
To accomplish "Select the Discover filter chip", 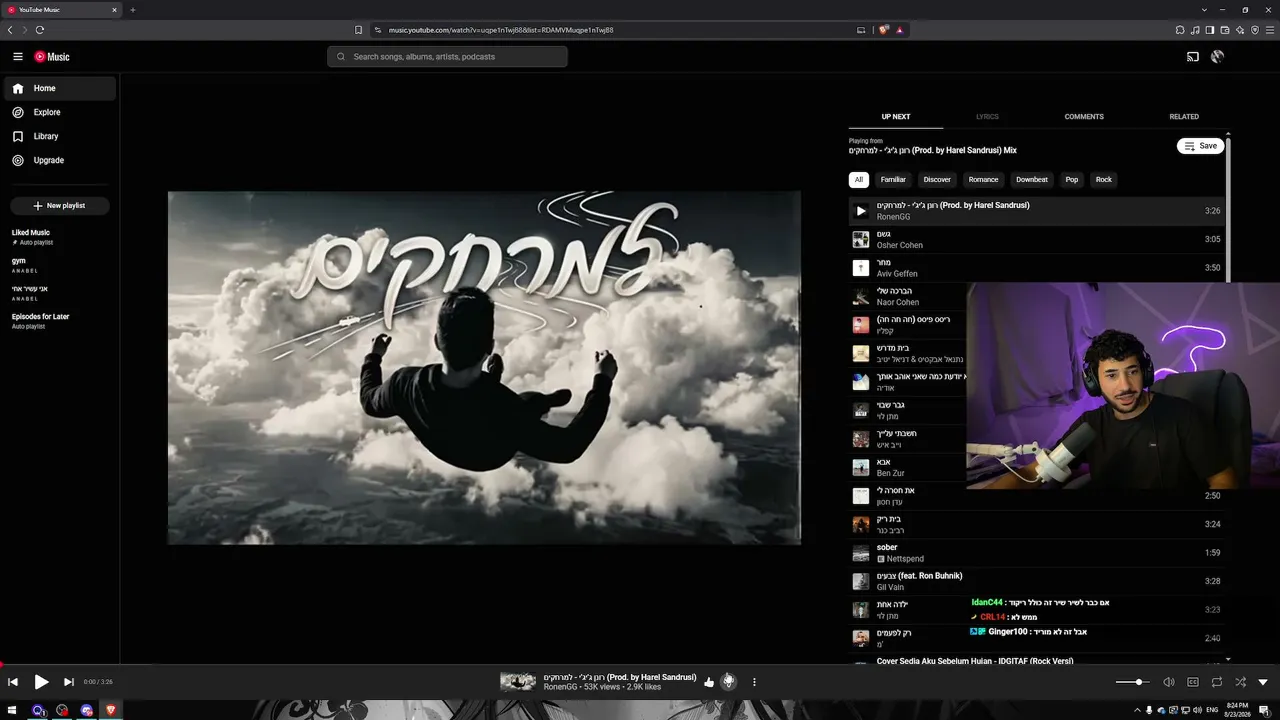I will (937, 180).
